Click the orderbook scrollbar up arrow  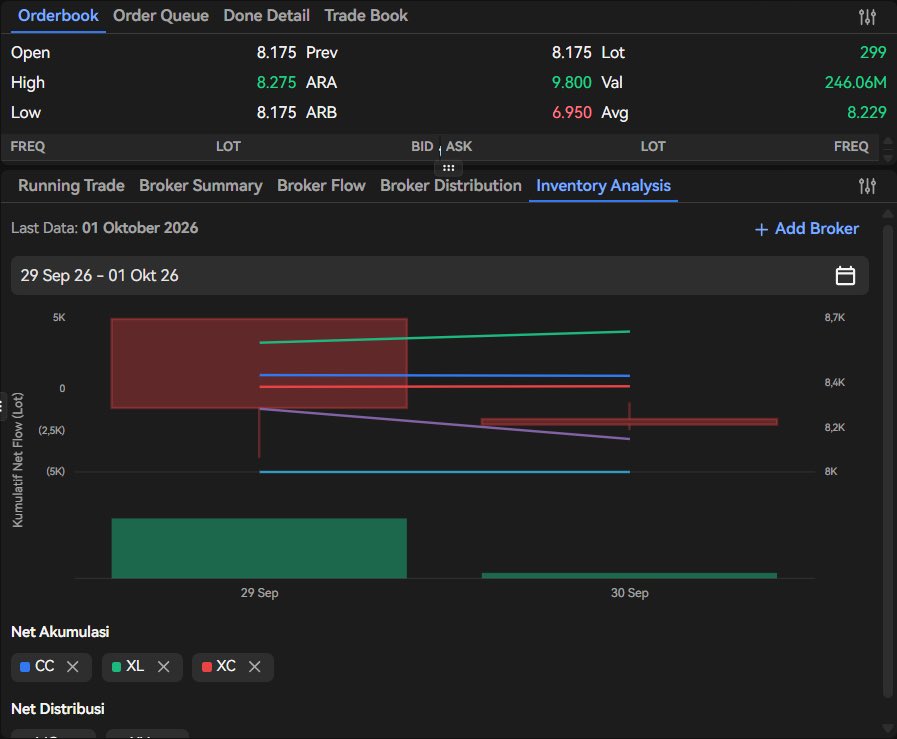coord(888,141)
